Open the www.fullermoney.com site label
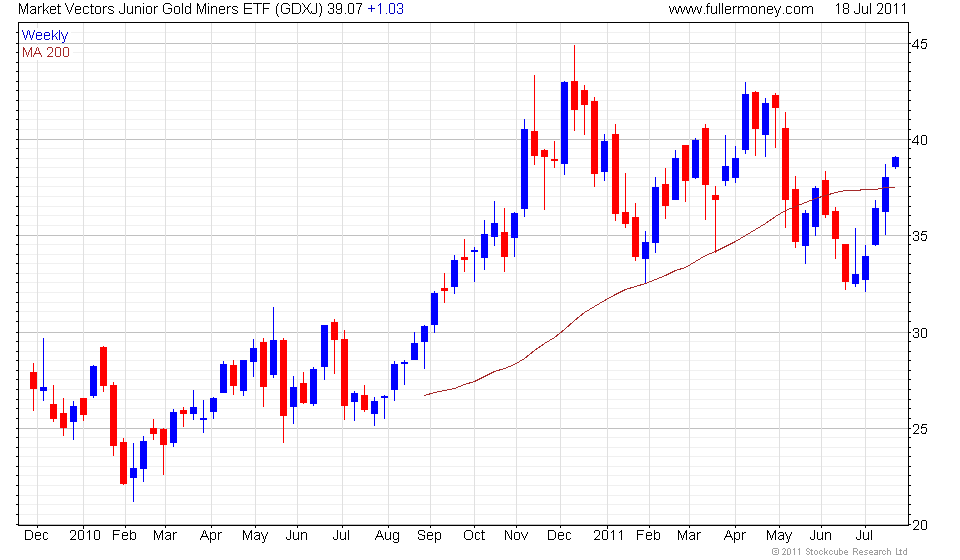This screenshot has height=560, width=960. (x=741, y=9)
